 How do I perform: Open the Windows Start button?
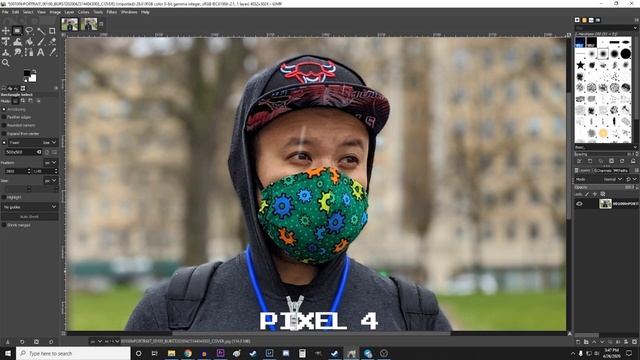[x=8, y=353]
